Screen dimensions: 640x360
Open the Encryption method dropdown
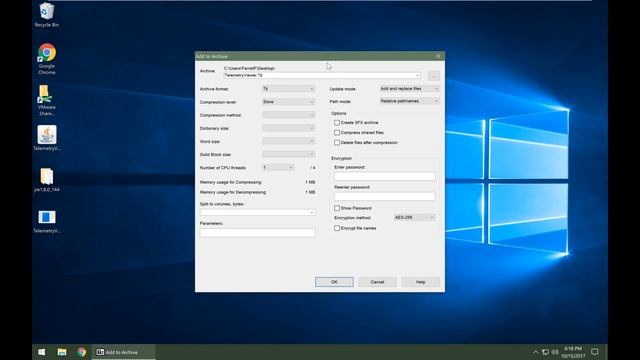[414, 218]
